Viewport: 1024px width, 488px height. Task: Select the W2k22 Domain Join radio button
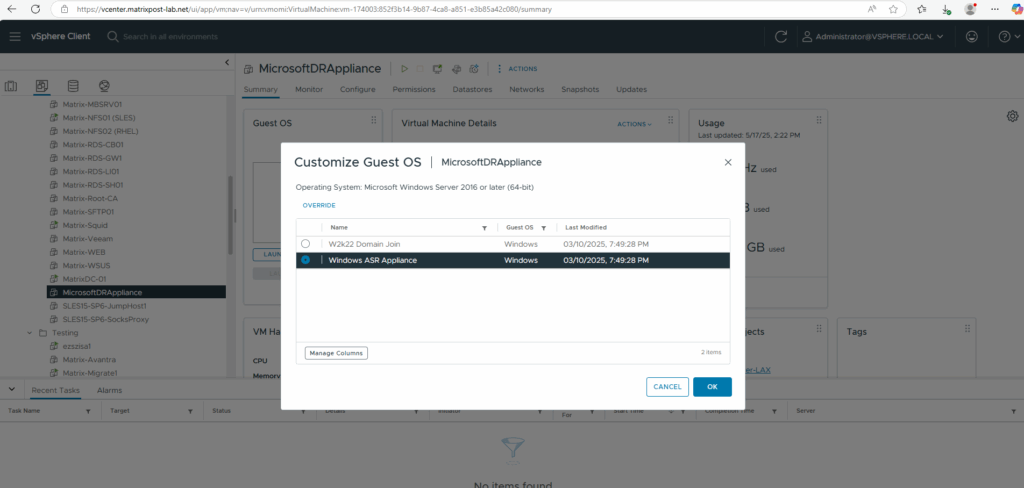click(305, 244)
